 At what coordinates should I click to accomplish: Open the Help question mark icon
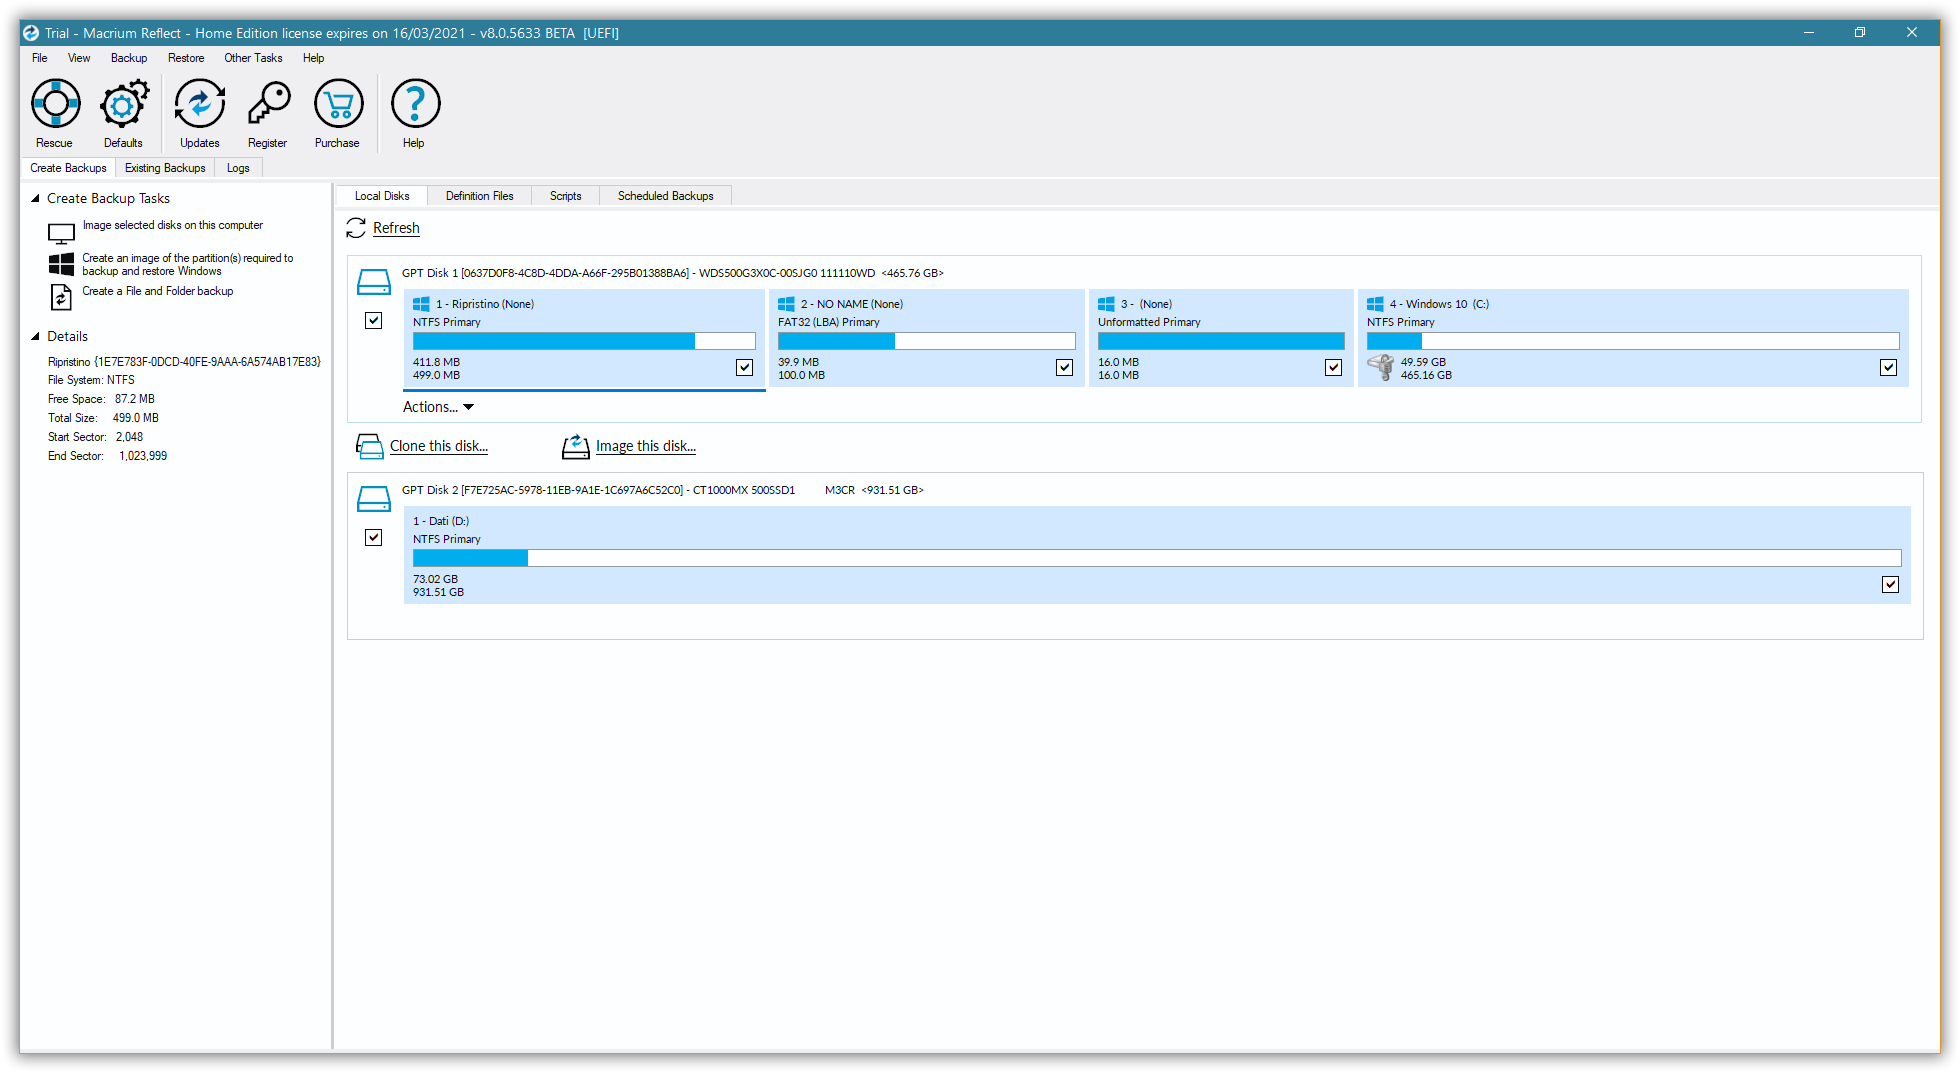pyautogui.click(x=415, y=104)
